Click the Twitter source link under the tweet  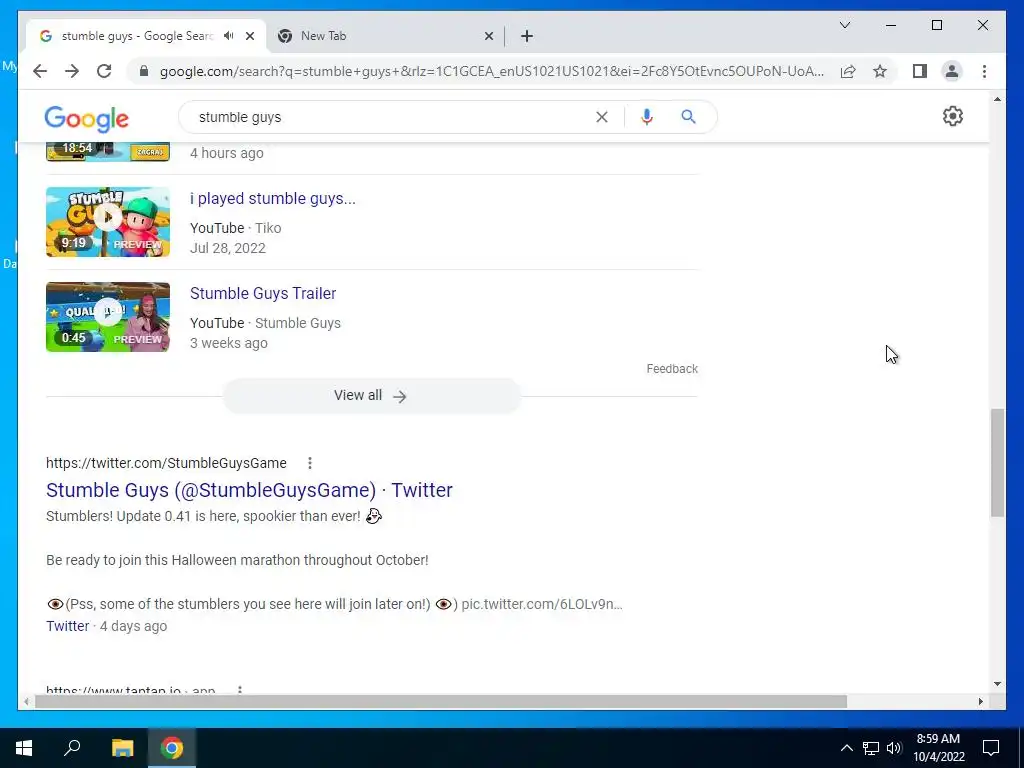point(67,626)
